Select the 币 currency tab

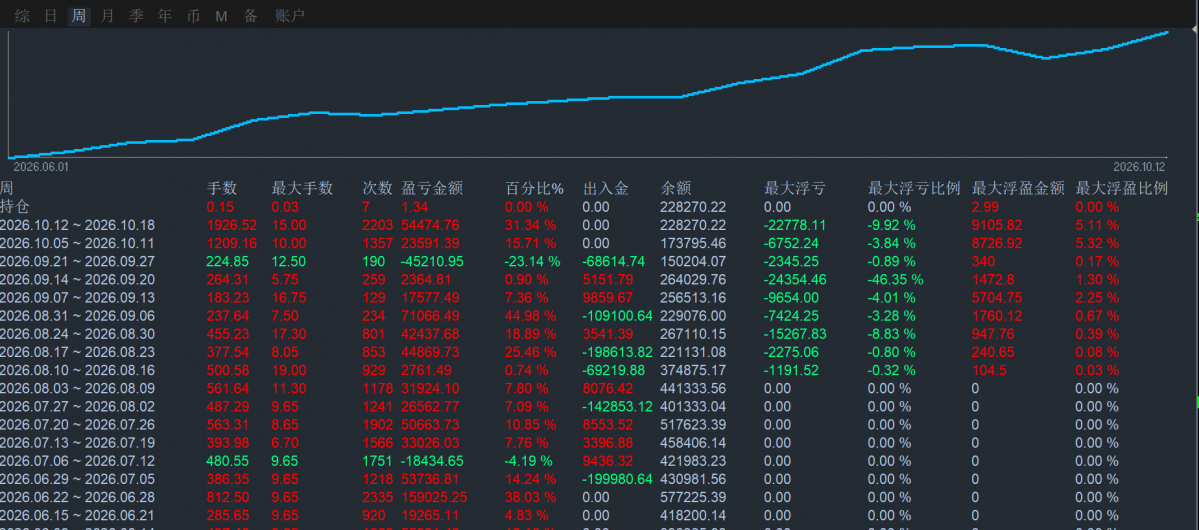[x=193, y=16]
